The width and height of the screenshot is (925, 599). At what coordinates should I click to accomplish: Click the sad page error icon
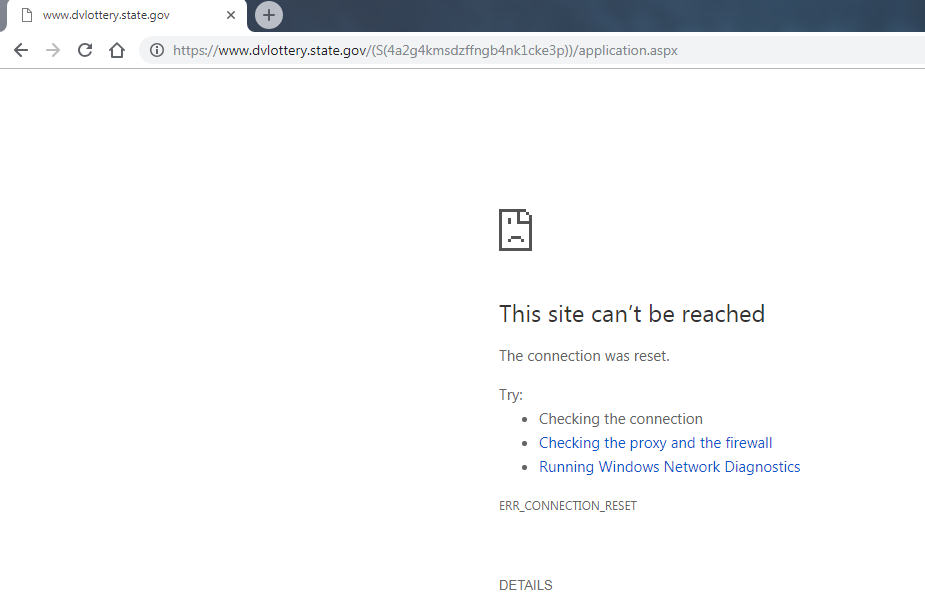point(515,230)
